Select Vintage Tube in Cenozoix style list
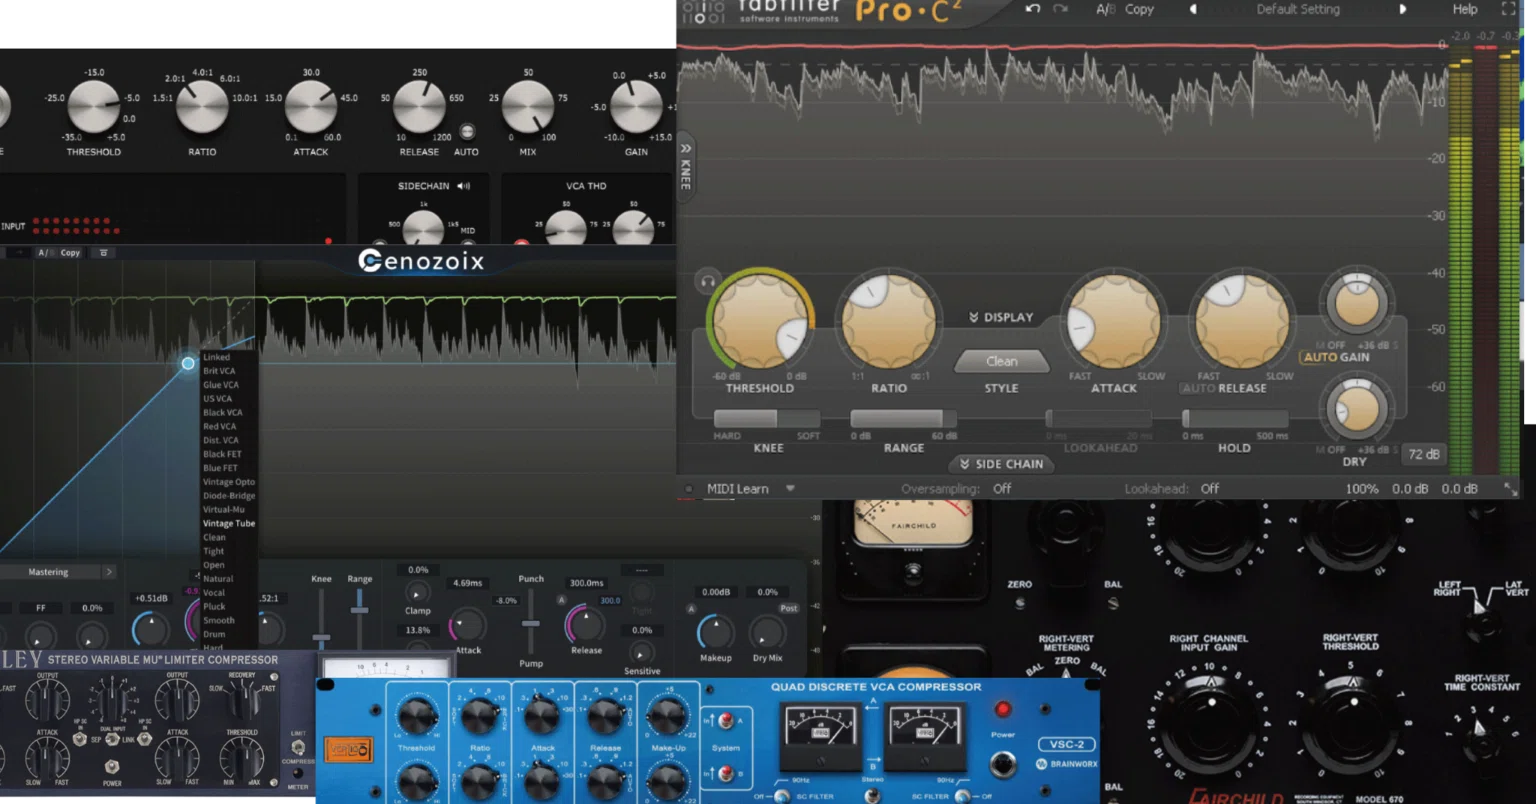The image size is (1536, 804). pos(229,524)
